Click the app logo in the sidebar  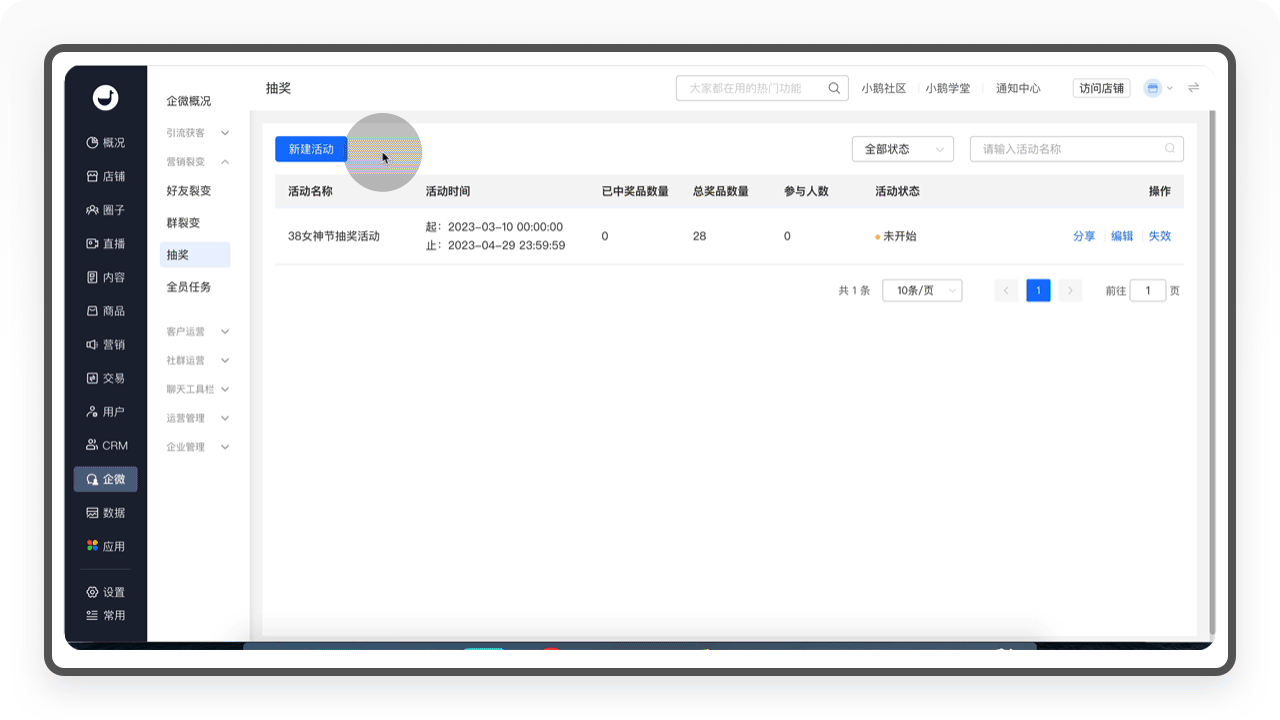point(105,97)
